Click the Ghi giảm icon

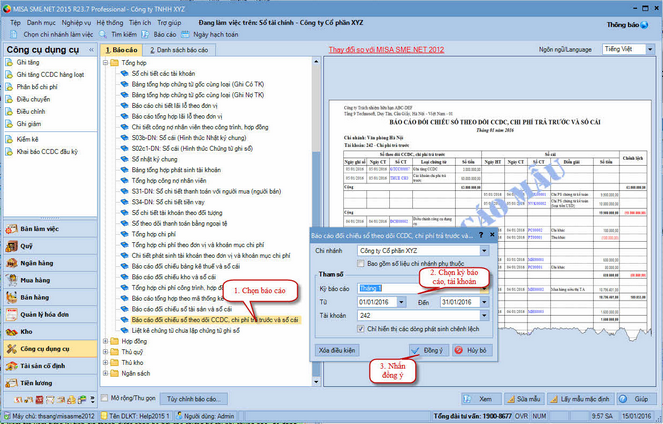click(x=9, y=123)
